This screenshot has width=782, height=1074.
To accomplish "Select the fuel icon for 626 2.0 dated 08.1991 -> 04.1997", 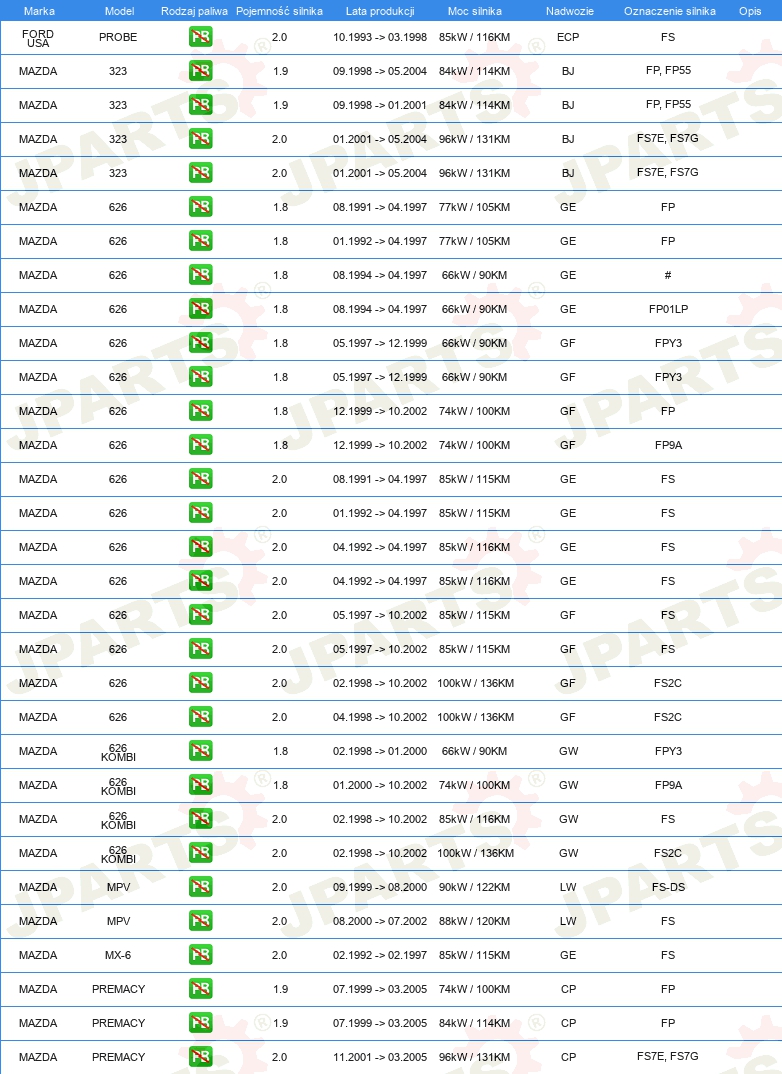I will (201, 479).
